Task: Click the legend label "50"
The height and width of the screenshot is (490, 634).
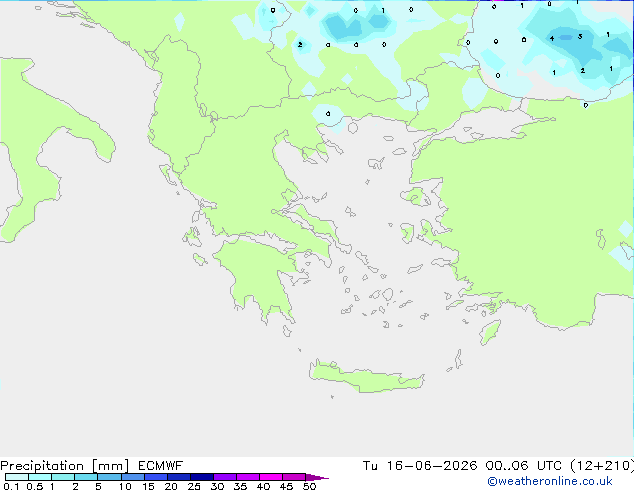Action: coord(309,486)
